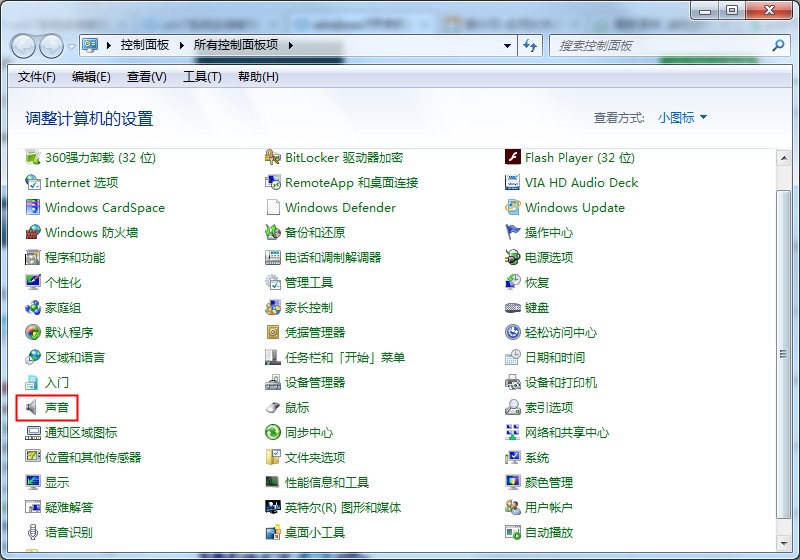The image size is (800, 560).
Task: Click the 管理工具 gear icon
Action: [x=273, y=282]
